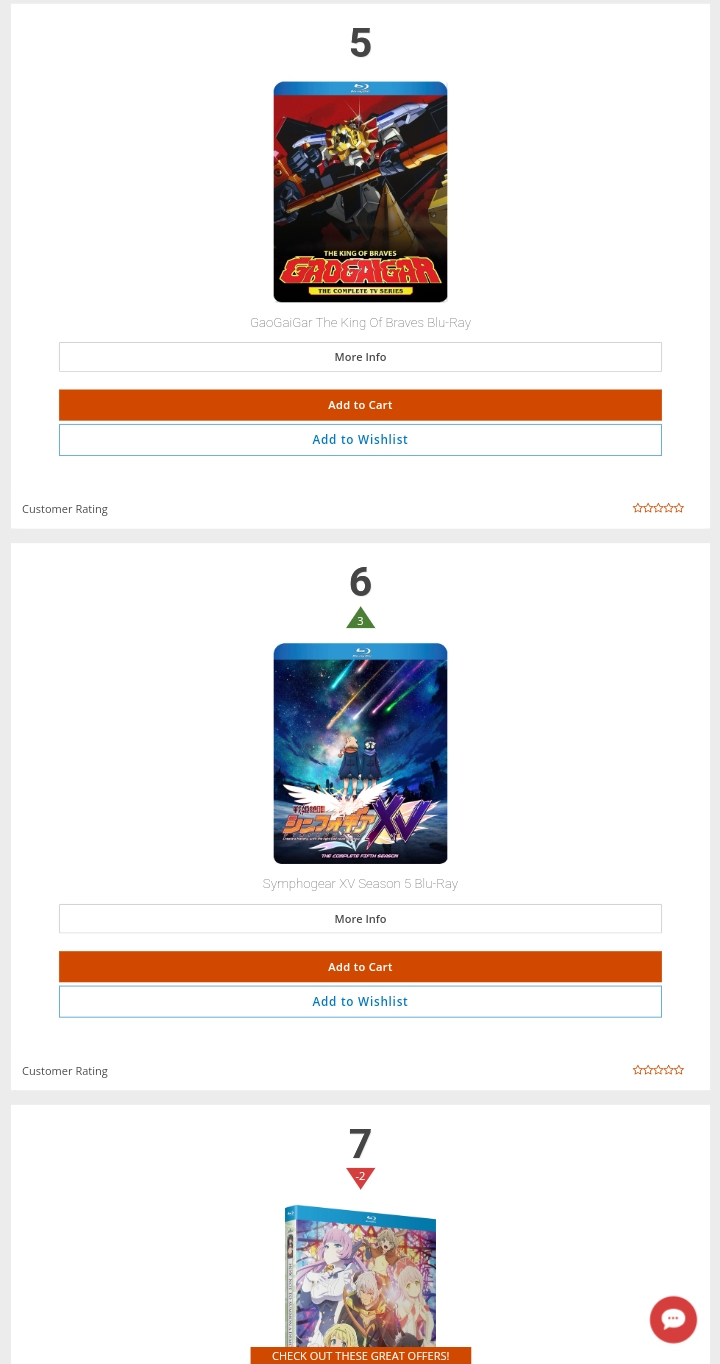Open Symphogear XV Blu-ray cover image

click(360, 753)
